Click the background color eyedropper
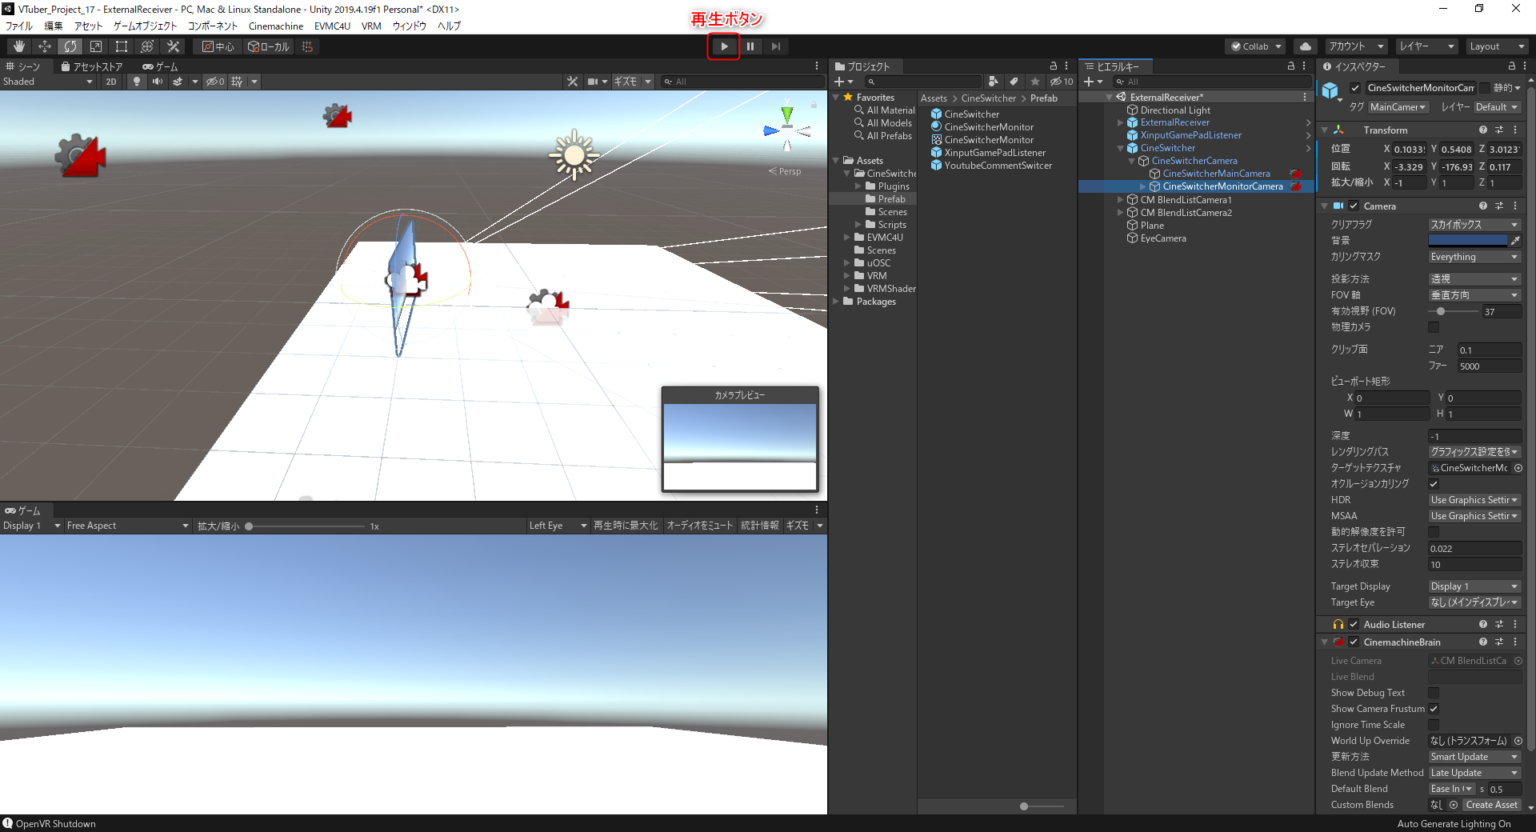This screenshot has height=832, width=1536. coord(1515,241)
